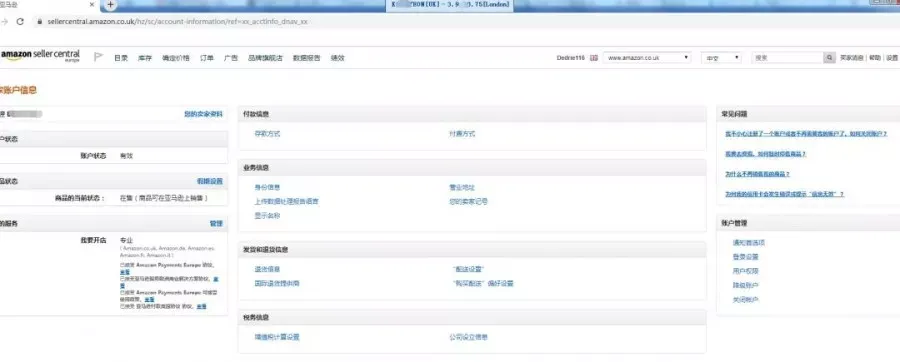Viewport: 900px width, 362px height.
Task: Open “购买配送”偏好设置 link
Action: click(x=483, y=283)
